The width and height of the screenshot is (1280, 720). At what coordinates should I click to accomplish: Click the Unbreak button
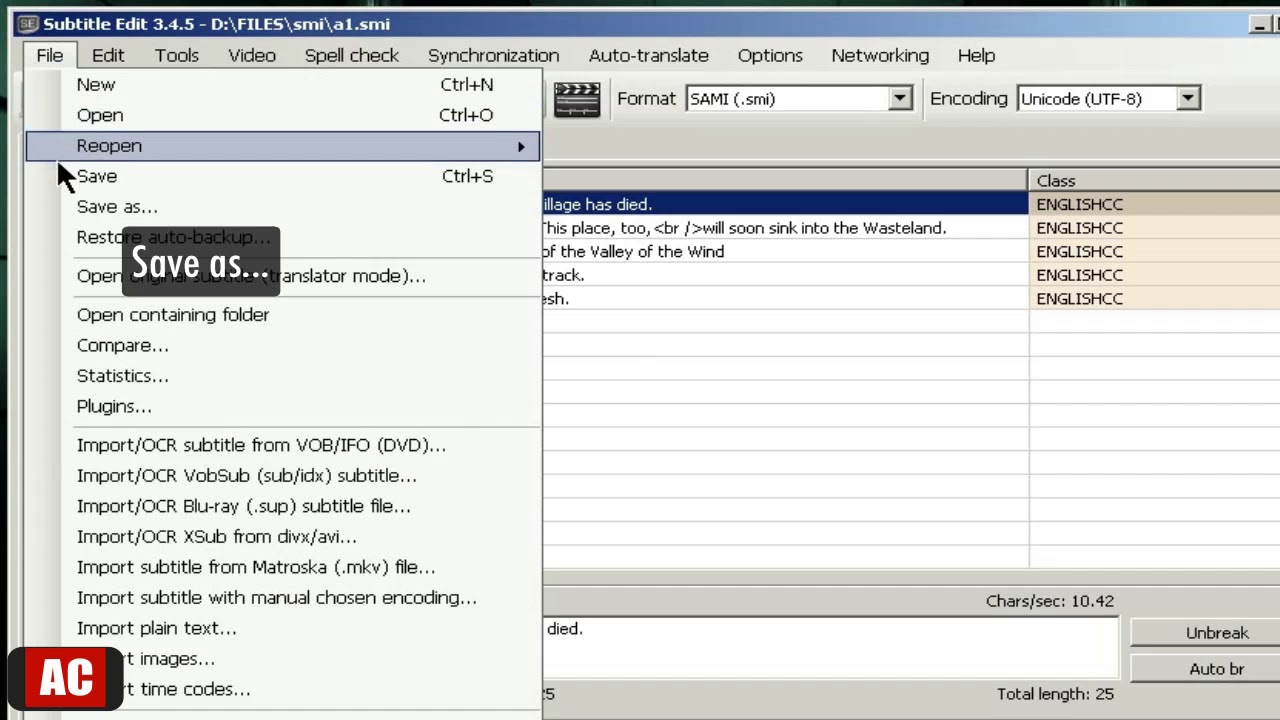tap(1205, 632)
